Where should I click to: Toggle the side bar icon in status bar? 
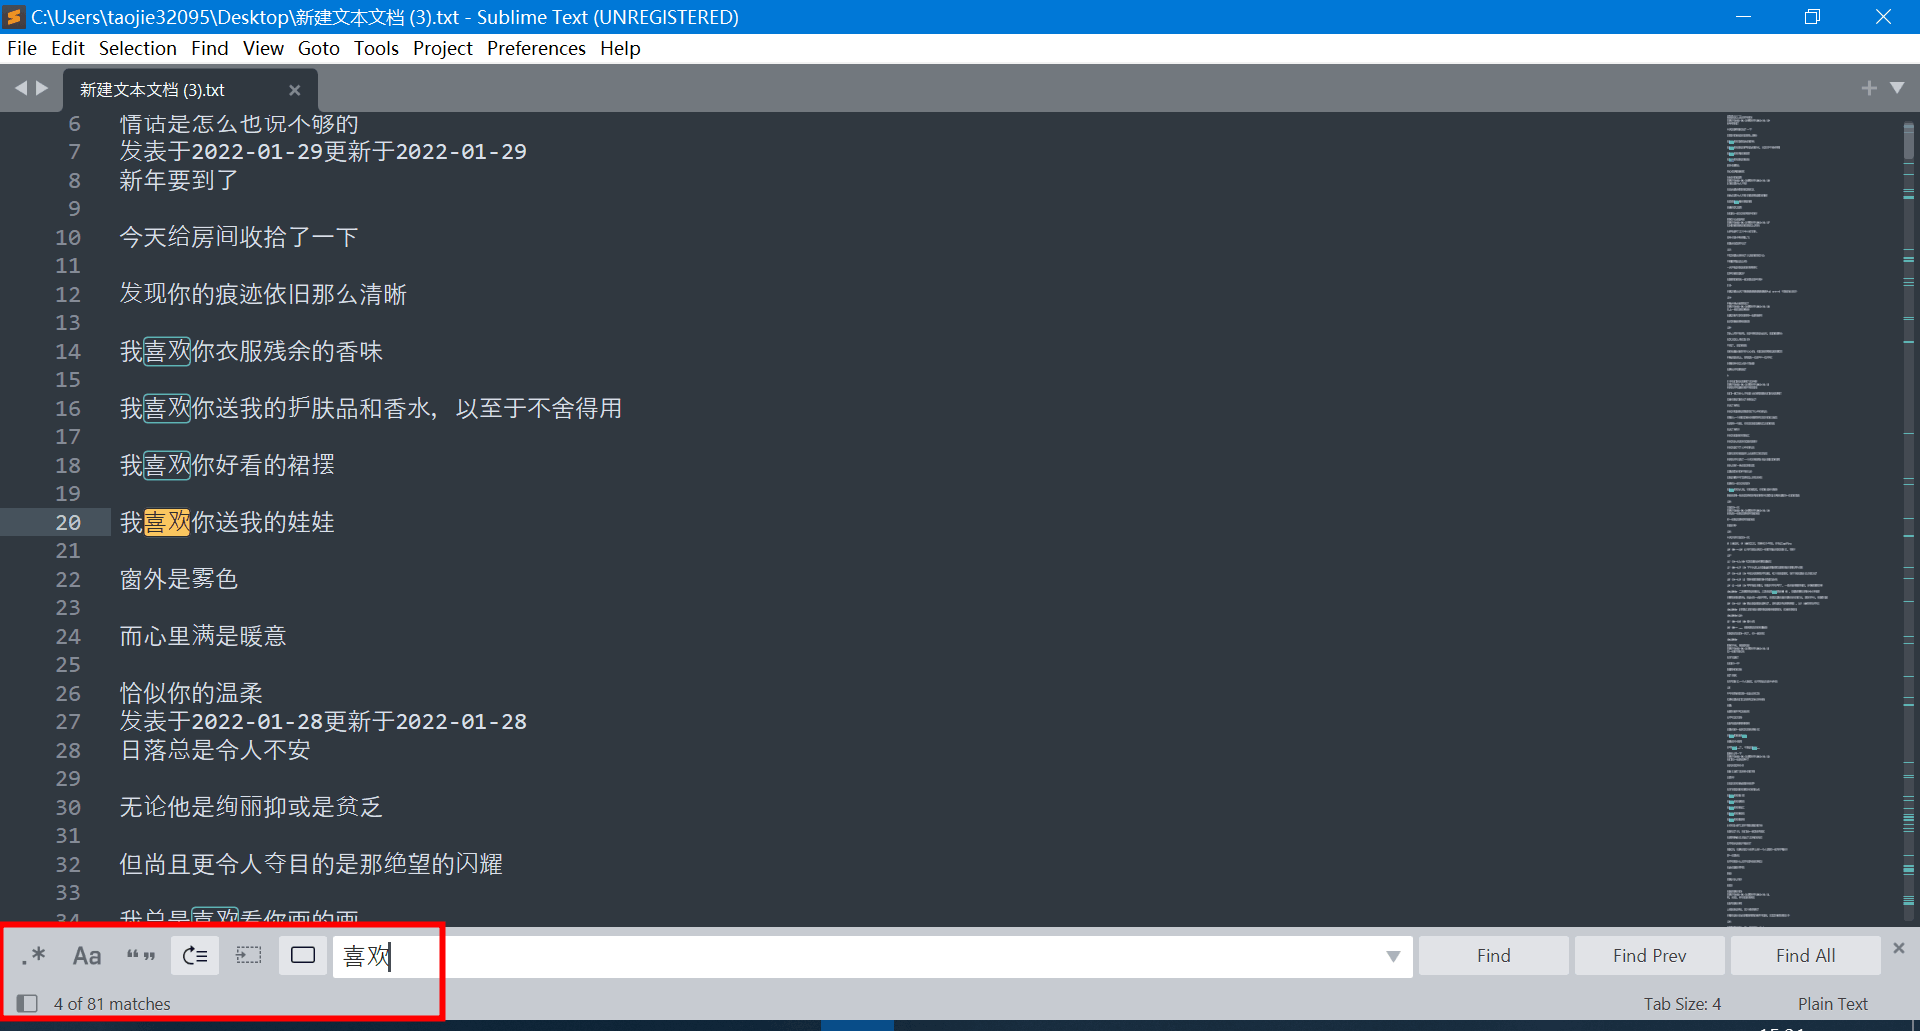pos(27,1003)
